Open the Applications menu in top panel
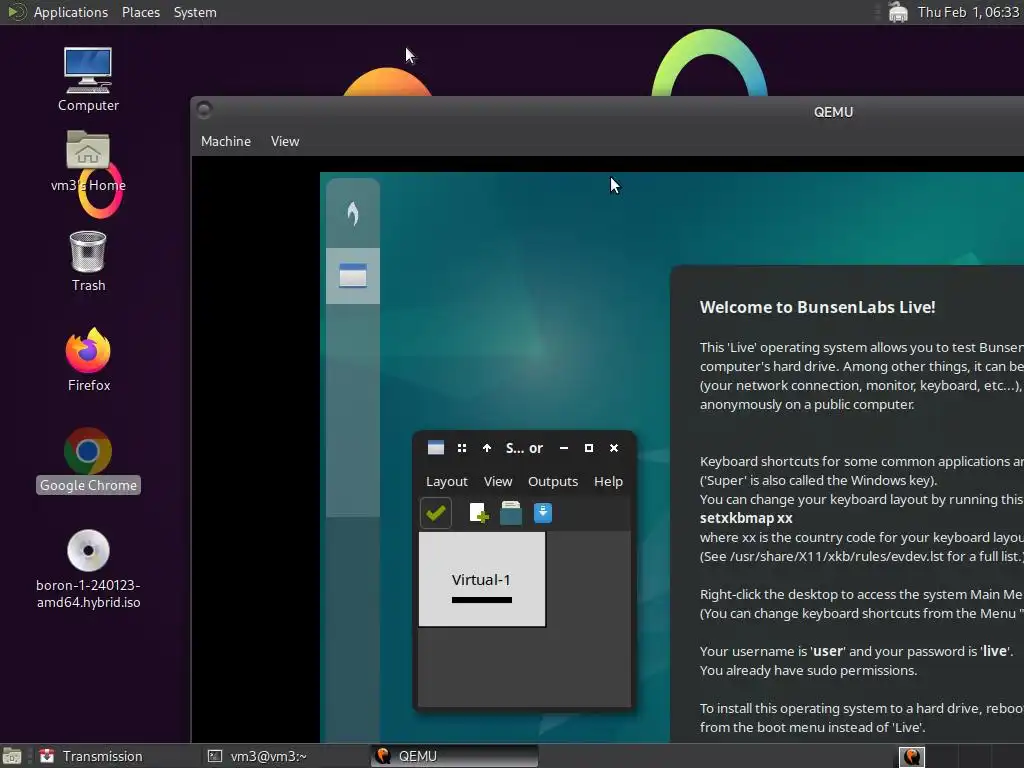This screenshot has height=768, width=1024. point(71,12)
